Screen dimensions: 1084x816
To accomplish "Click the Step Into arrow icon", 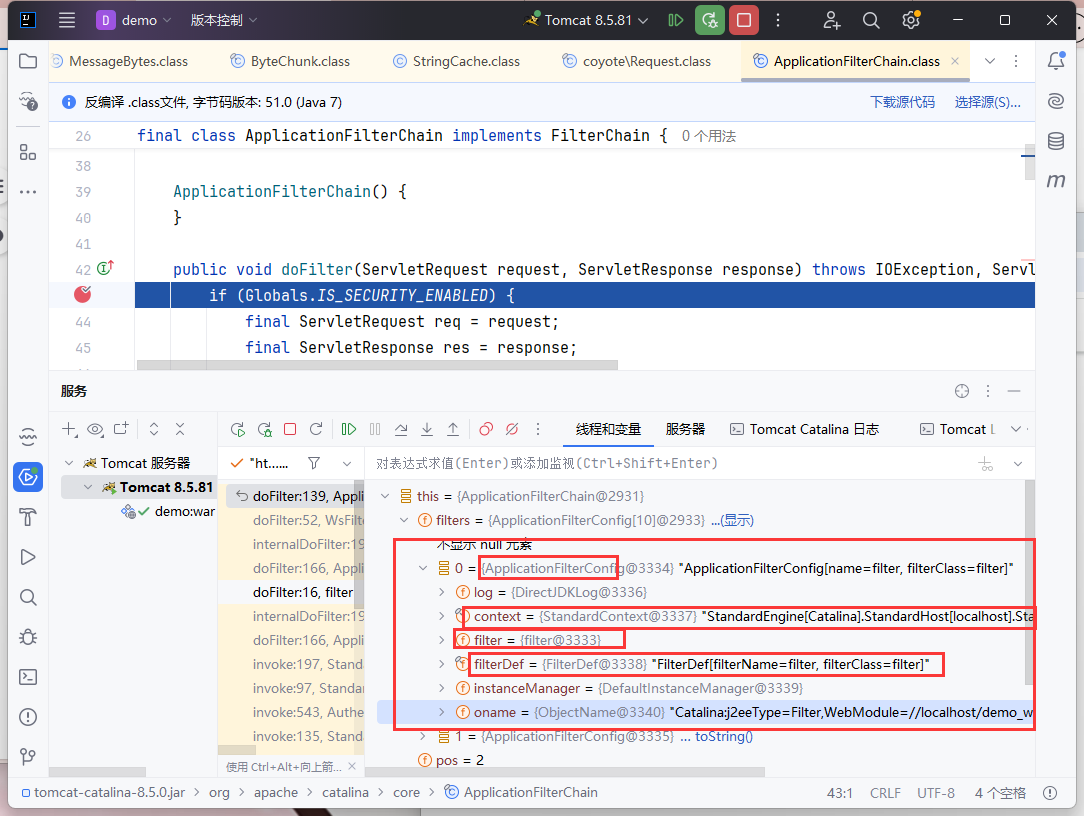I will coord(427,429).
